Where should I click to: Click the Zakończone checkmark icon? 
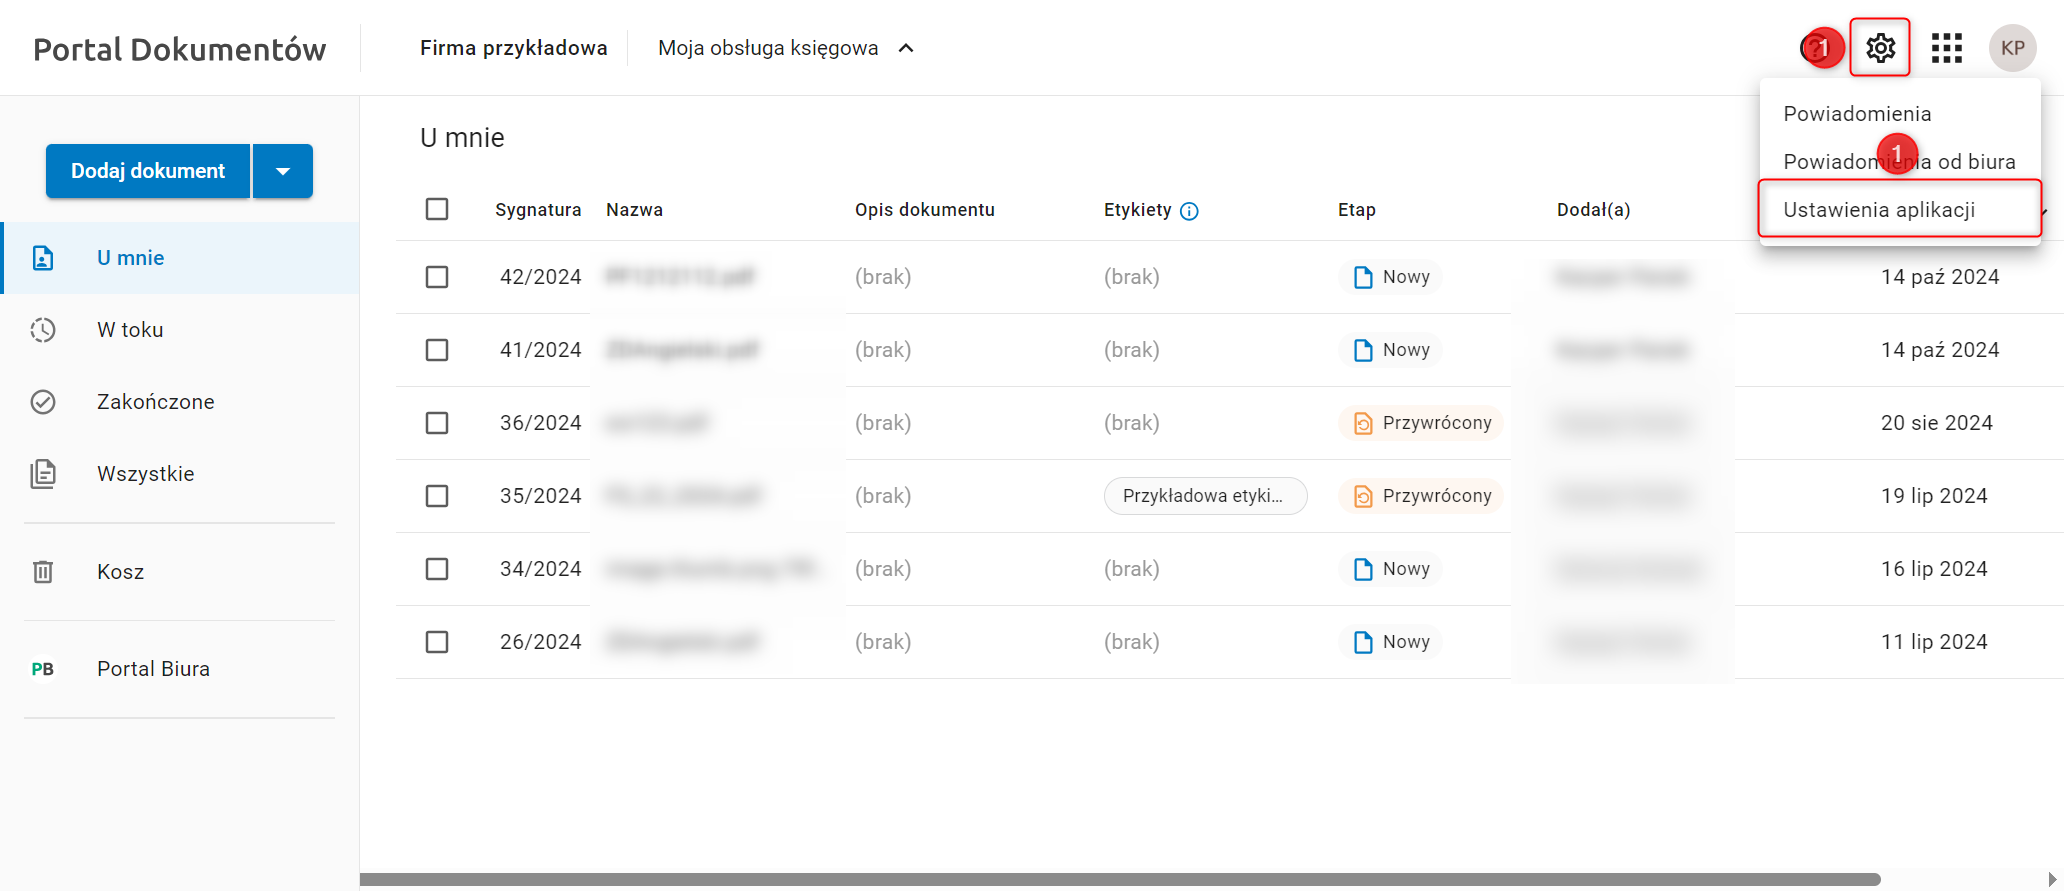coord(43,402)
